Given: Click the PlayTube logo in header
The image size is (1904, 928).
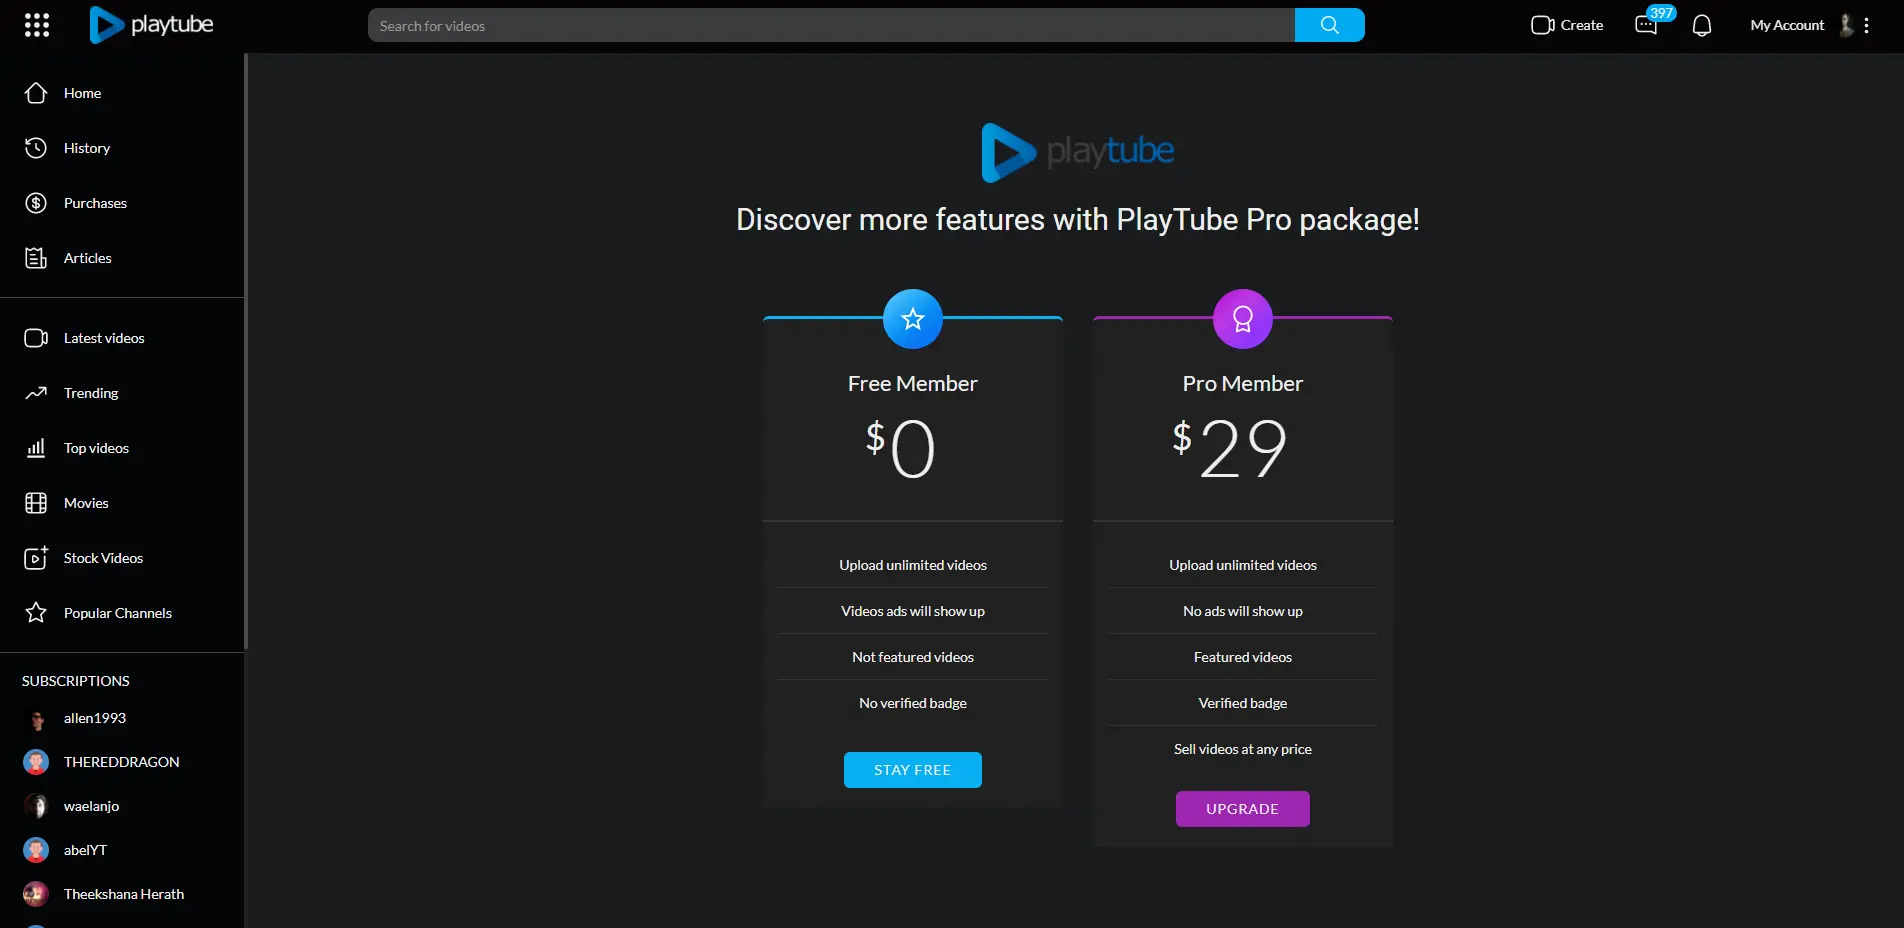Looking at the screenshot, I should 151,25.
